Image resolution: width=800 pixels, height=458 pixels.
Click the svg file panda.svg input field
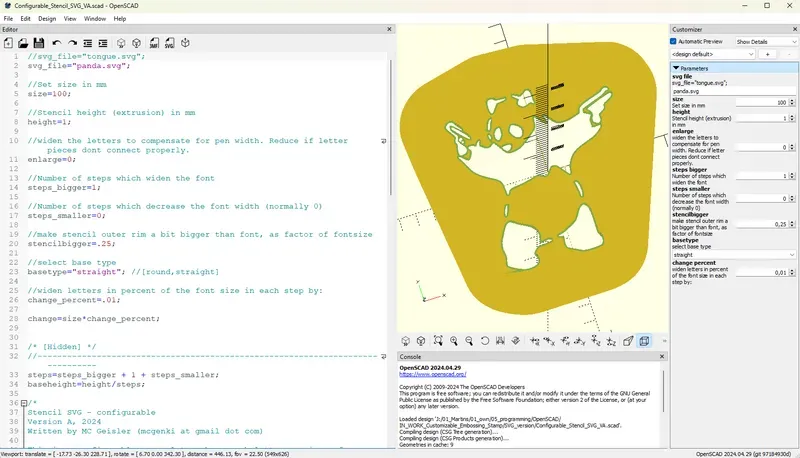point(733,90)
